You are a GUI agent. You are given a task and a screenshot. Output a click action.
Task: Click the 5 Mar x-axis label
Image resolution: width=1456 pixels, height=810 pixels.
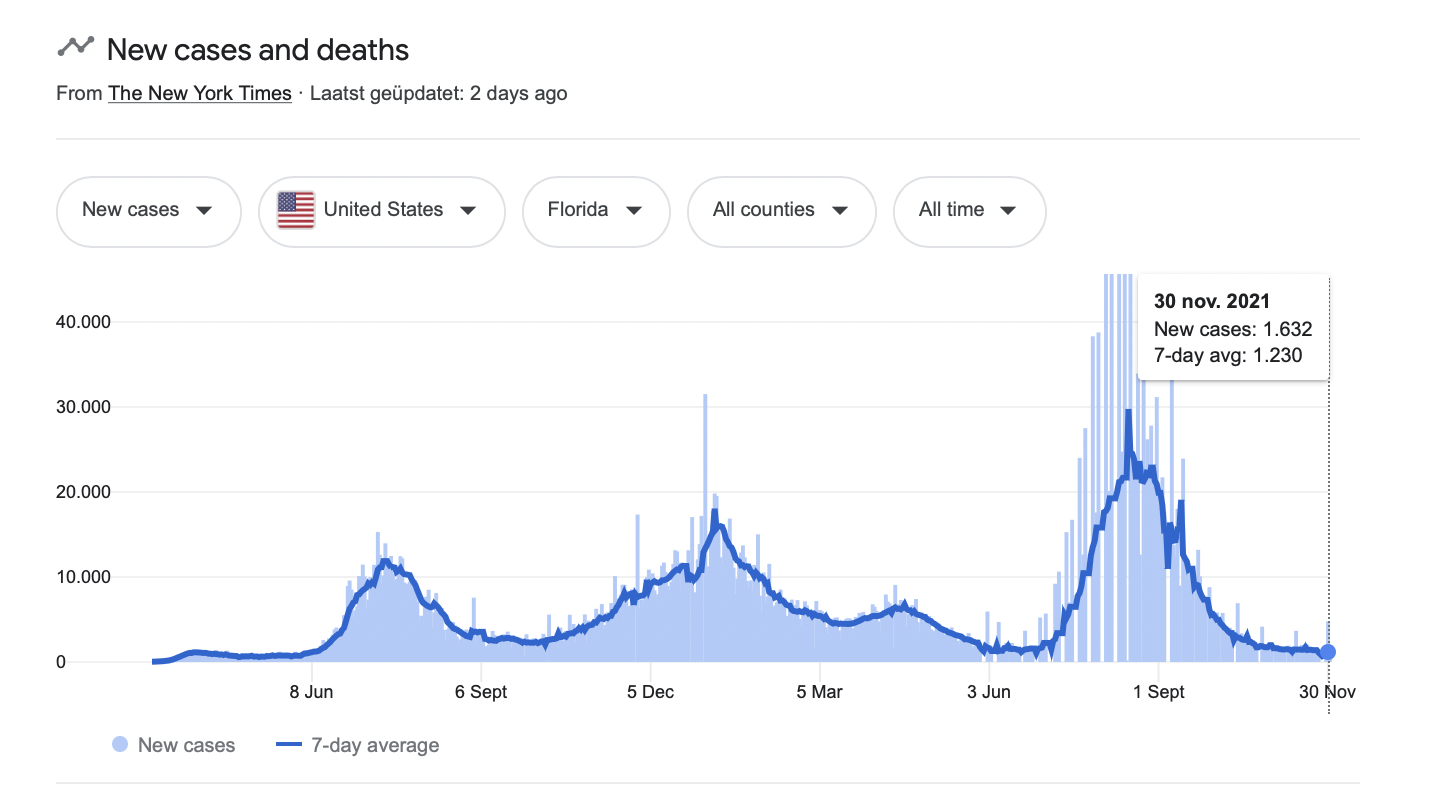coord(819,692)
